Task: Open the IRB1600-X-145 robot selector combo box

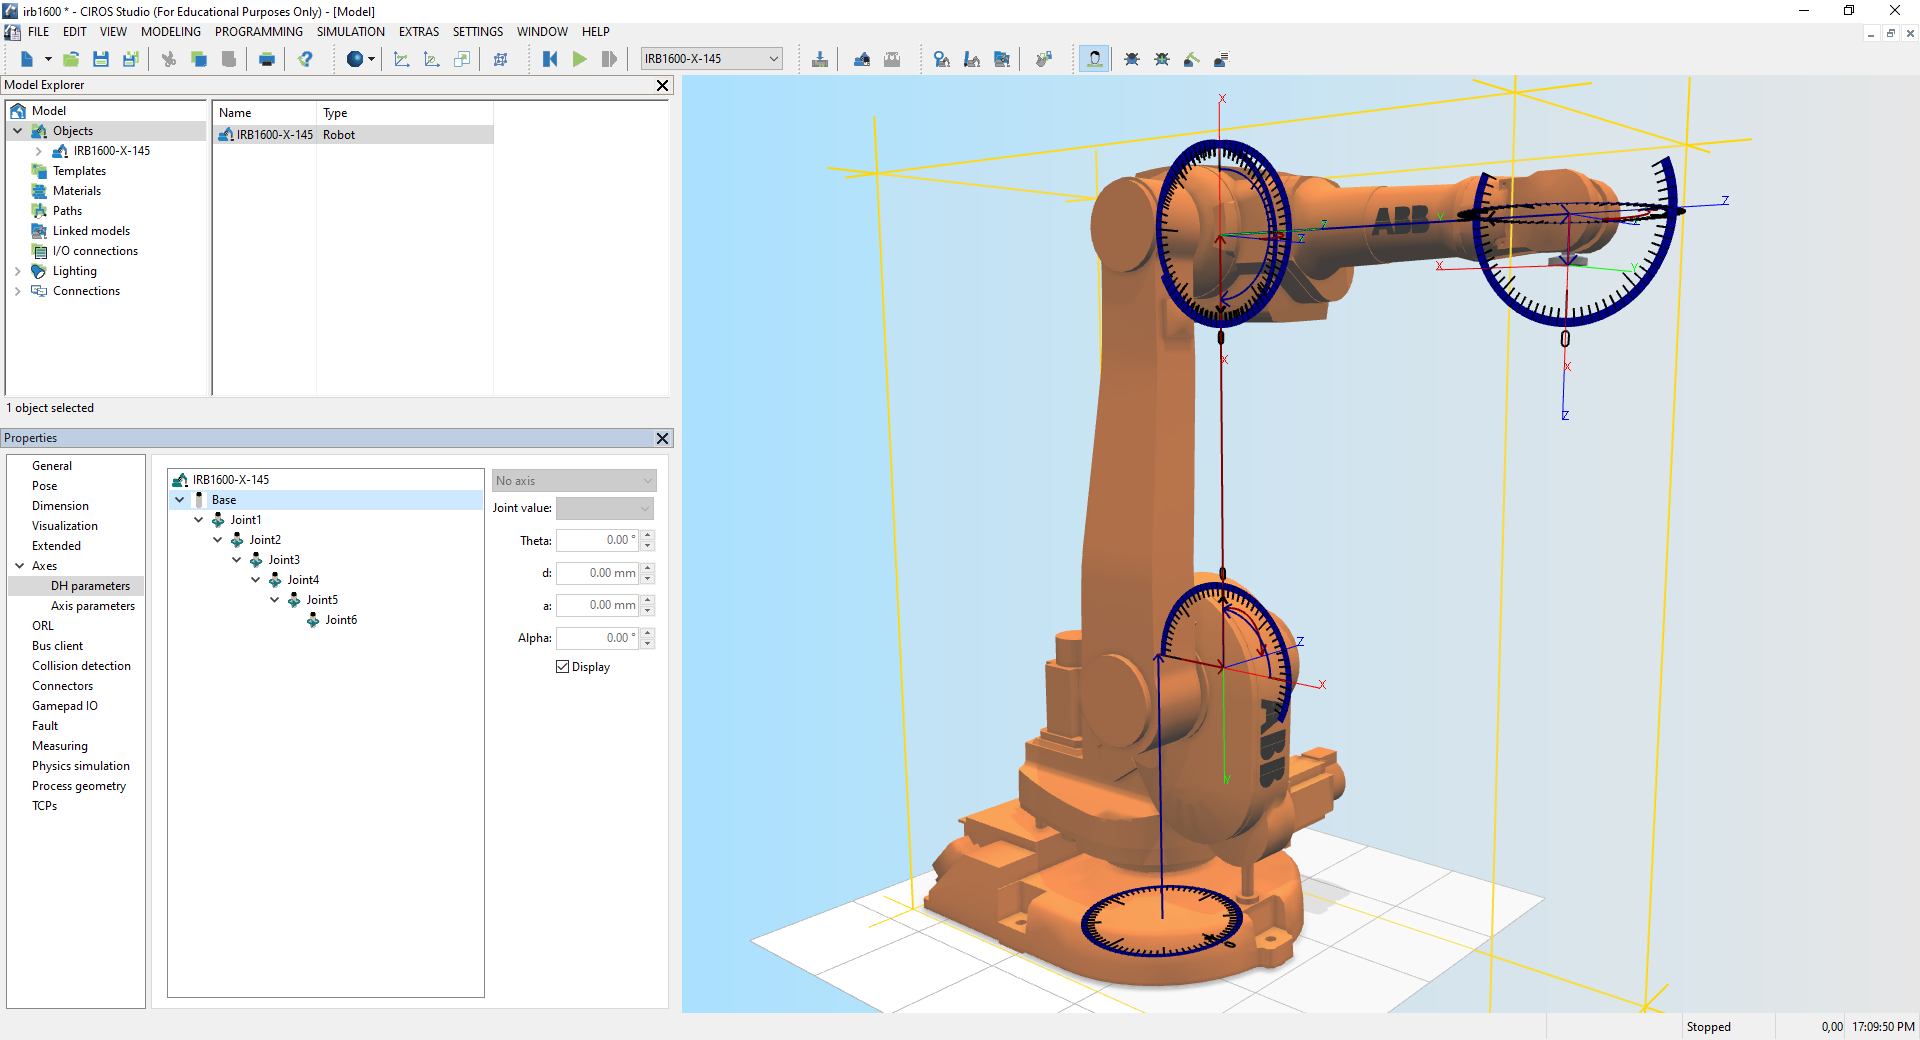Action: point(711,59)
